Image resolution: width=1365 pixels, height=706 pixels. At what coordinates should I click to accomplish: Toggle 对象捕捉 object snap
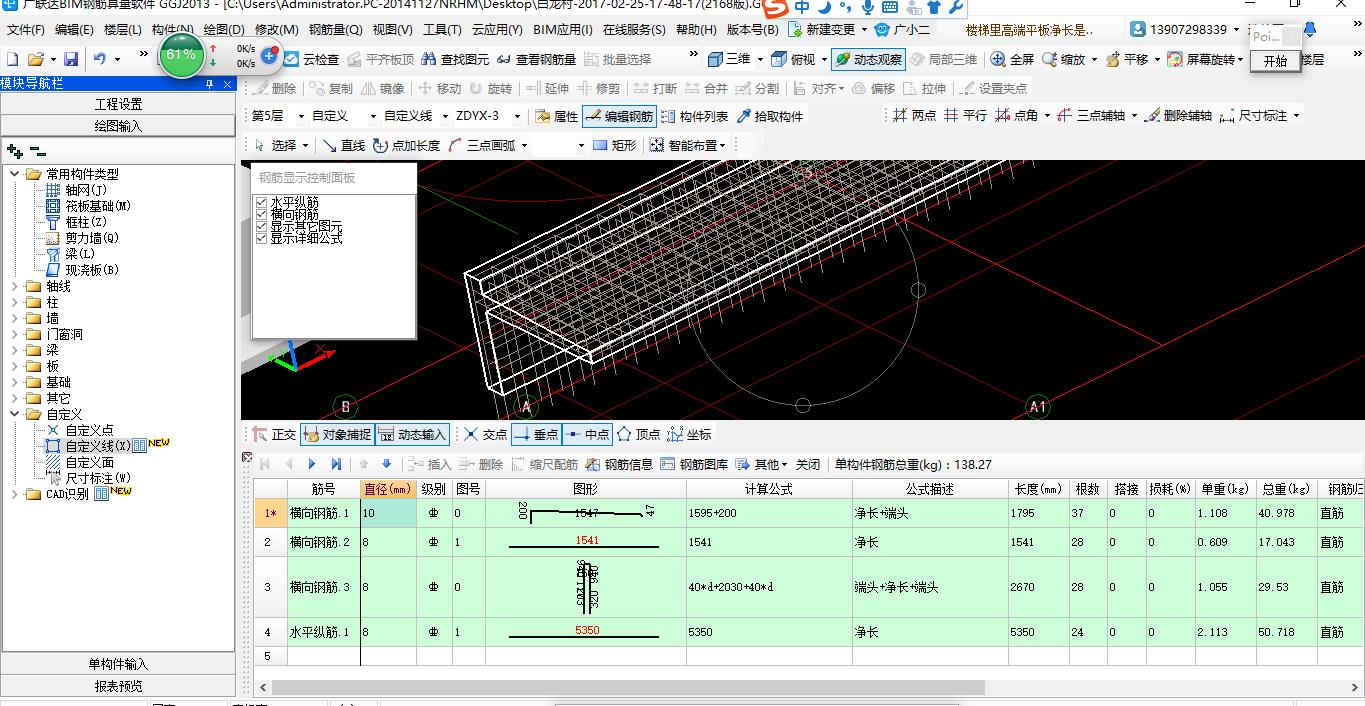[337, 435]
